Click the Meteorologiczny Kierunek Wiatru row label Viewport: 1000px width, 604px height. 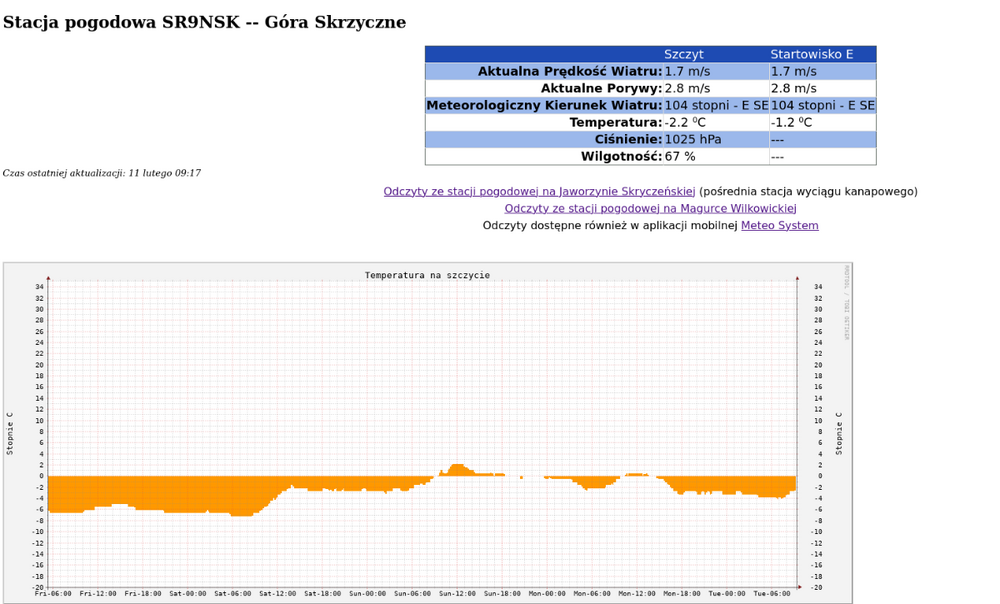[x=544, y=106]
